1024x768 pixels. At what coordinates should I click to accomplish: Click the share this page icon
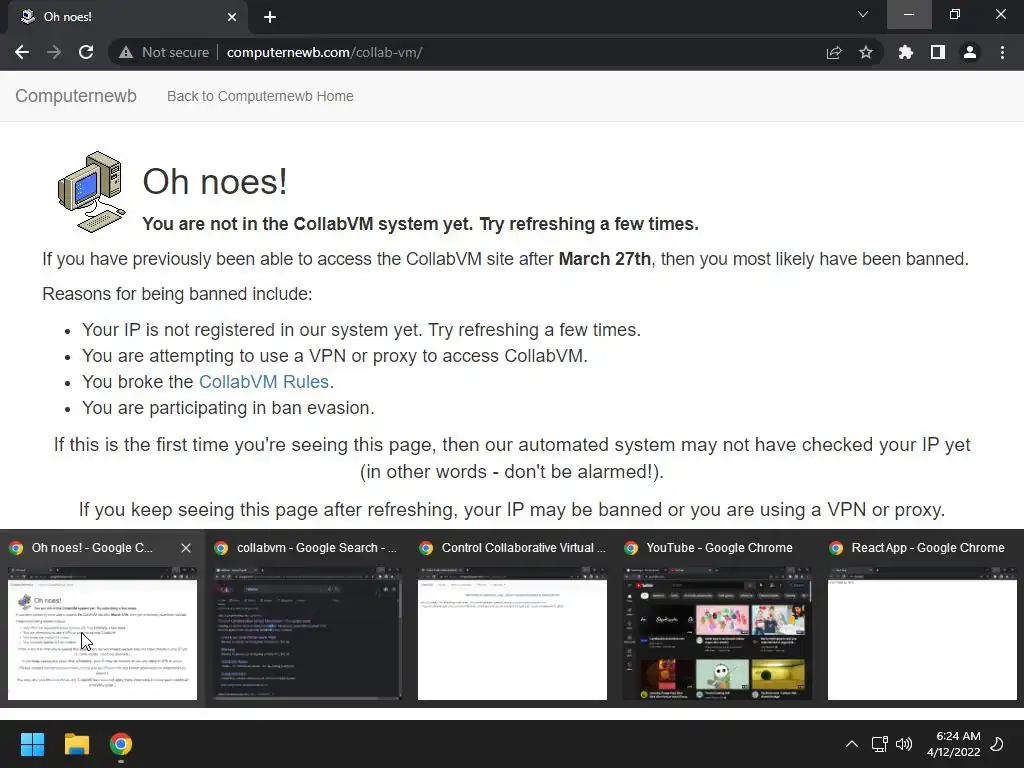834,52
